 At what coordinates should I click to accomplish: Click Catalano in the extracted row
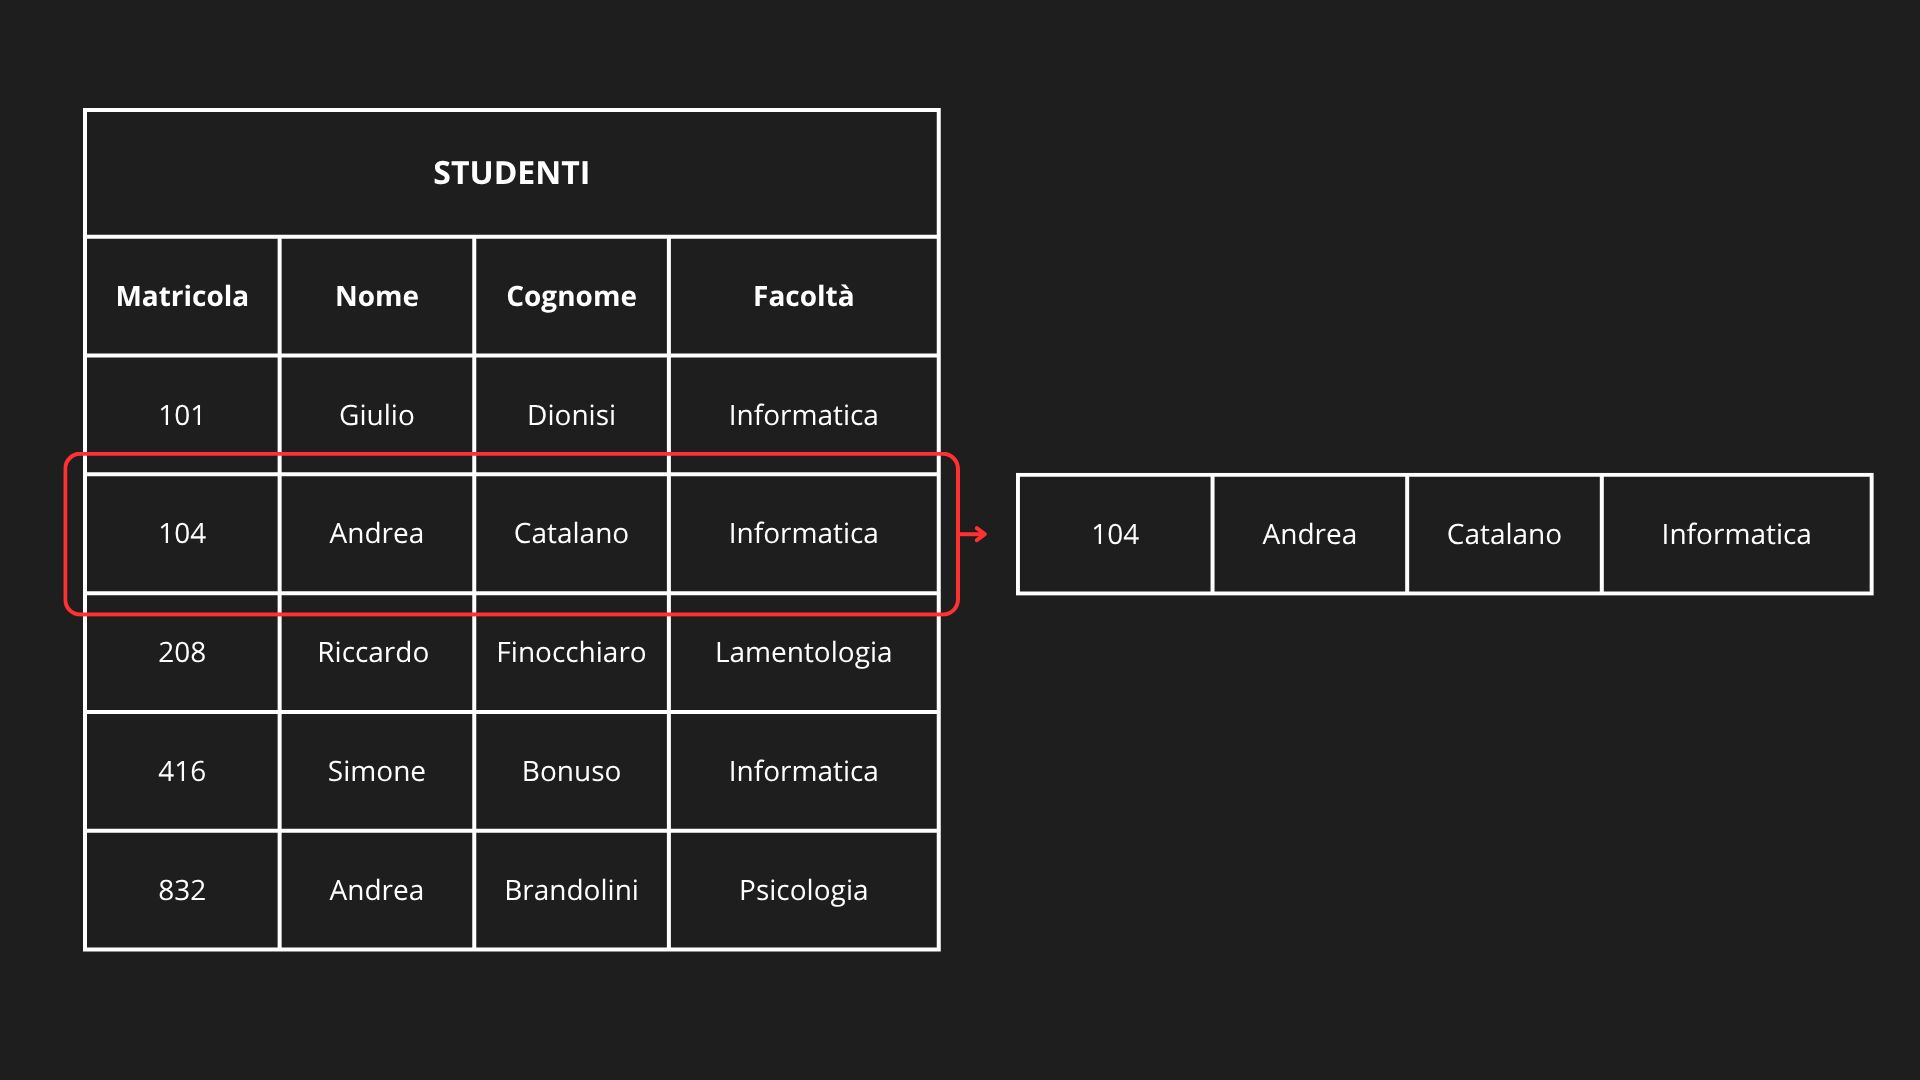(1504, 535)
